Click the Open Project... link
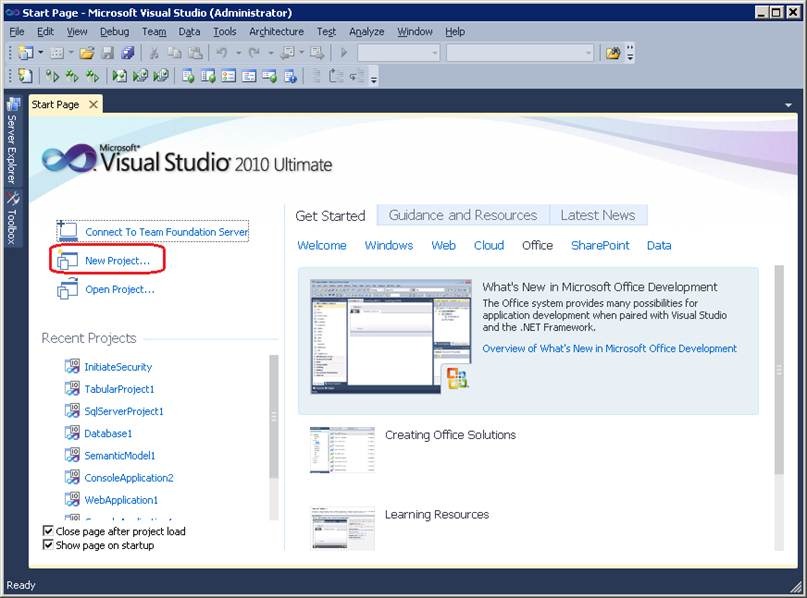 120,290
